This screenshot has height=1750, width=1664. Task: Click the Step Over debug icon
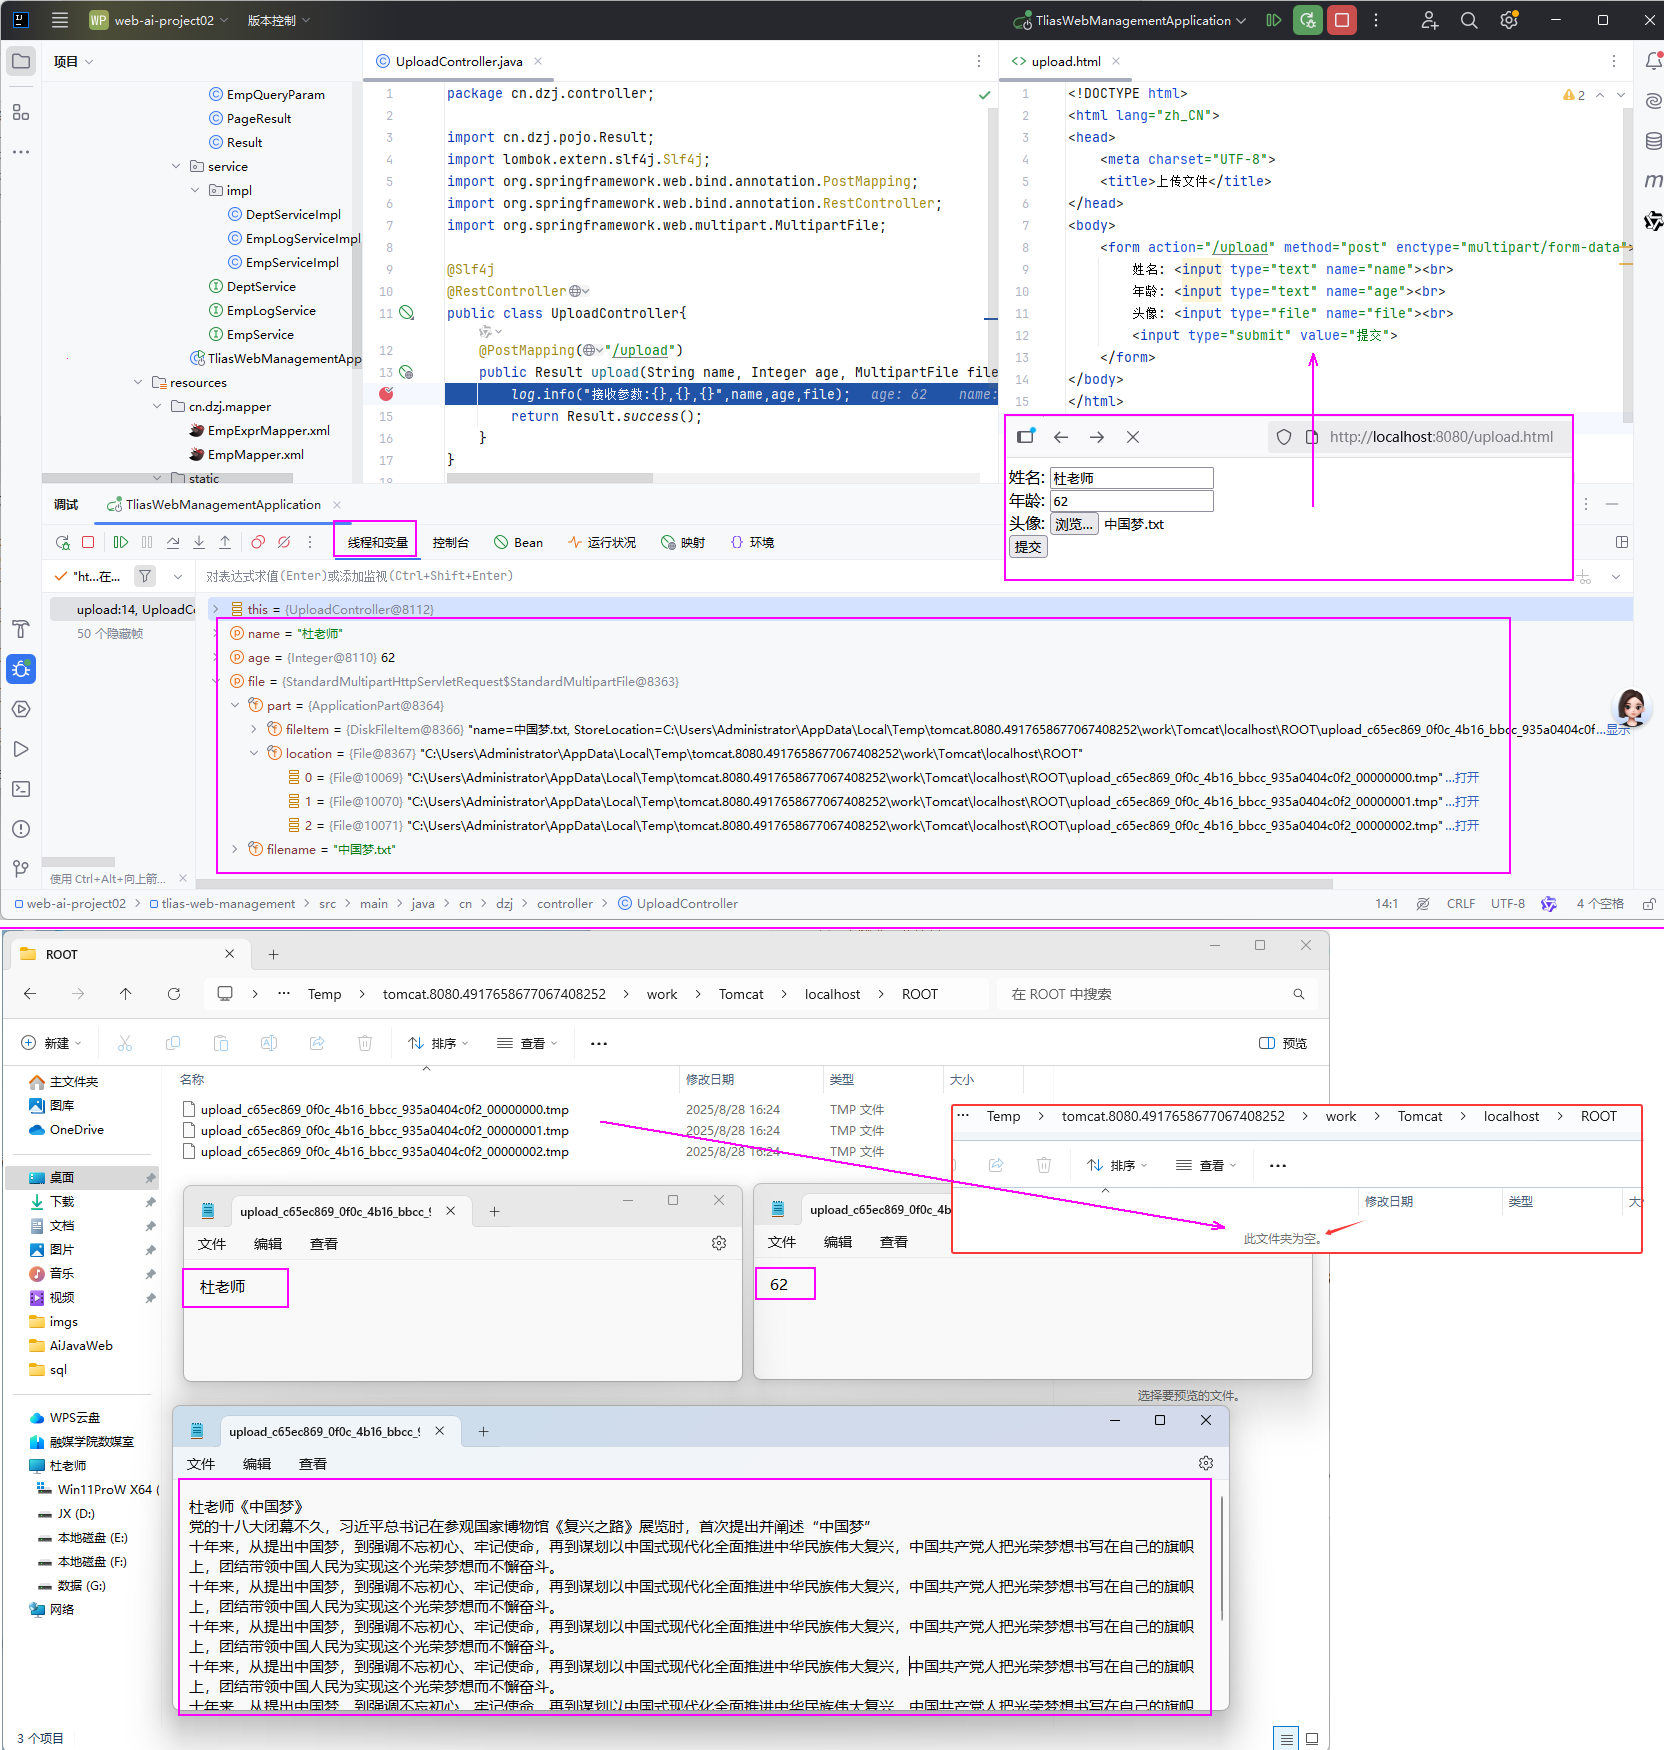(173, 542)
